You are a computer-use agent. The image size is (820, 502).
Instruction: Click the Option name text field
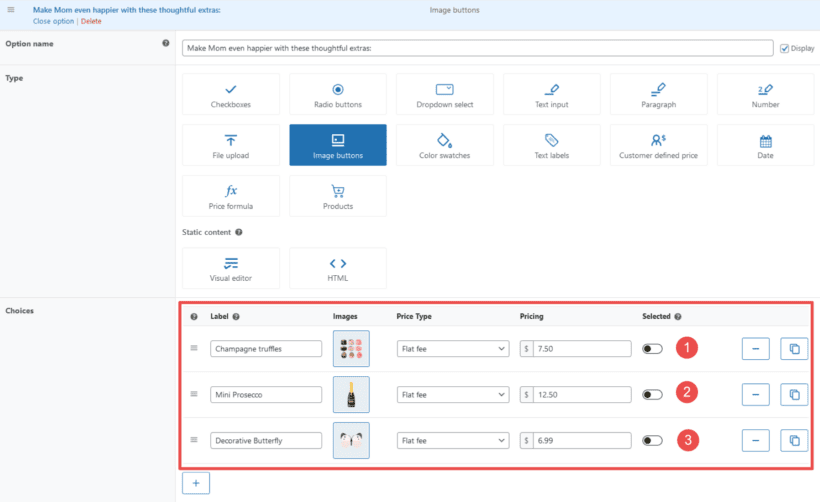477,48
